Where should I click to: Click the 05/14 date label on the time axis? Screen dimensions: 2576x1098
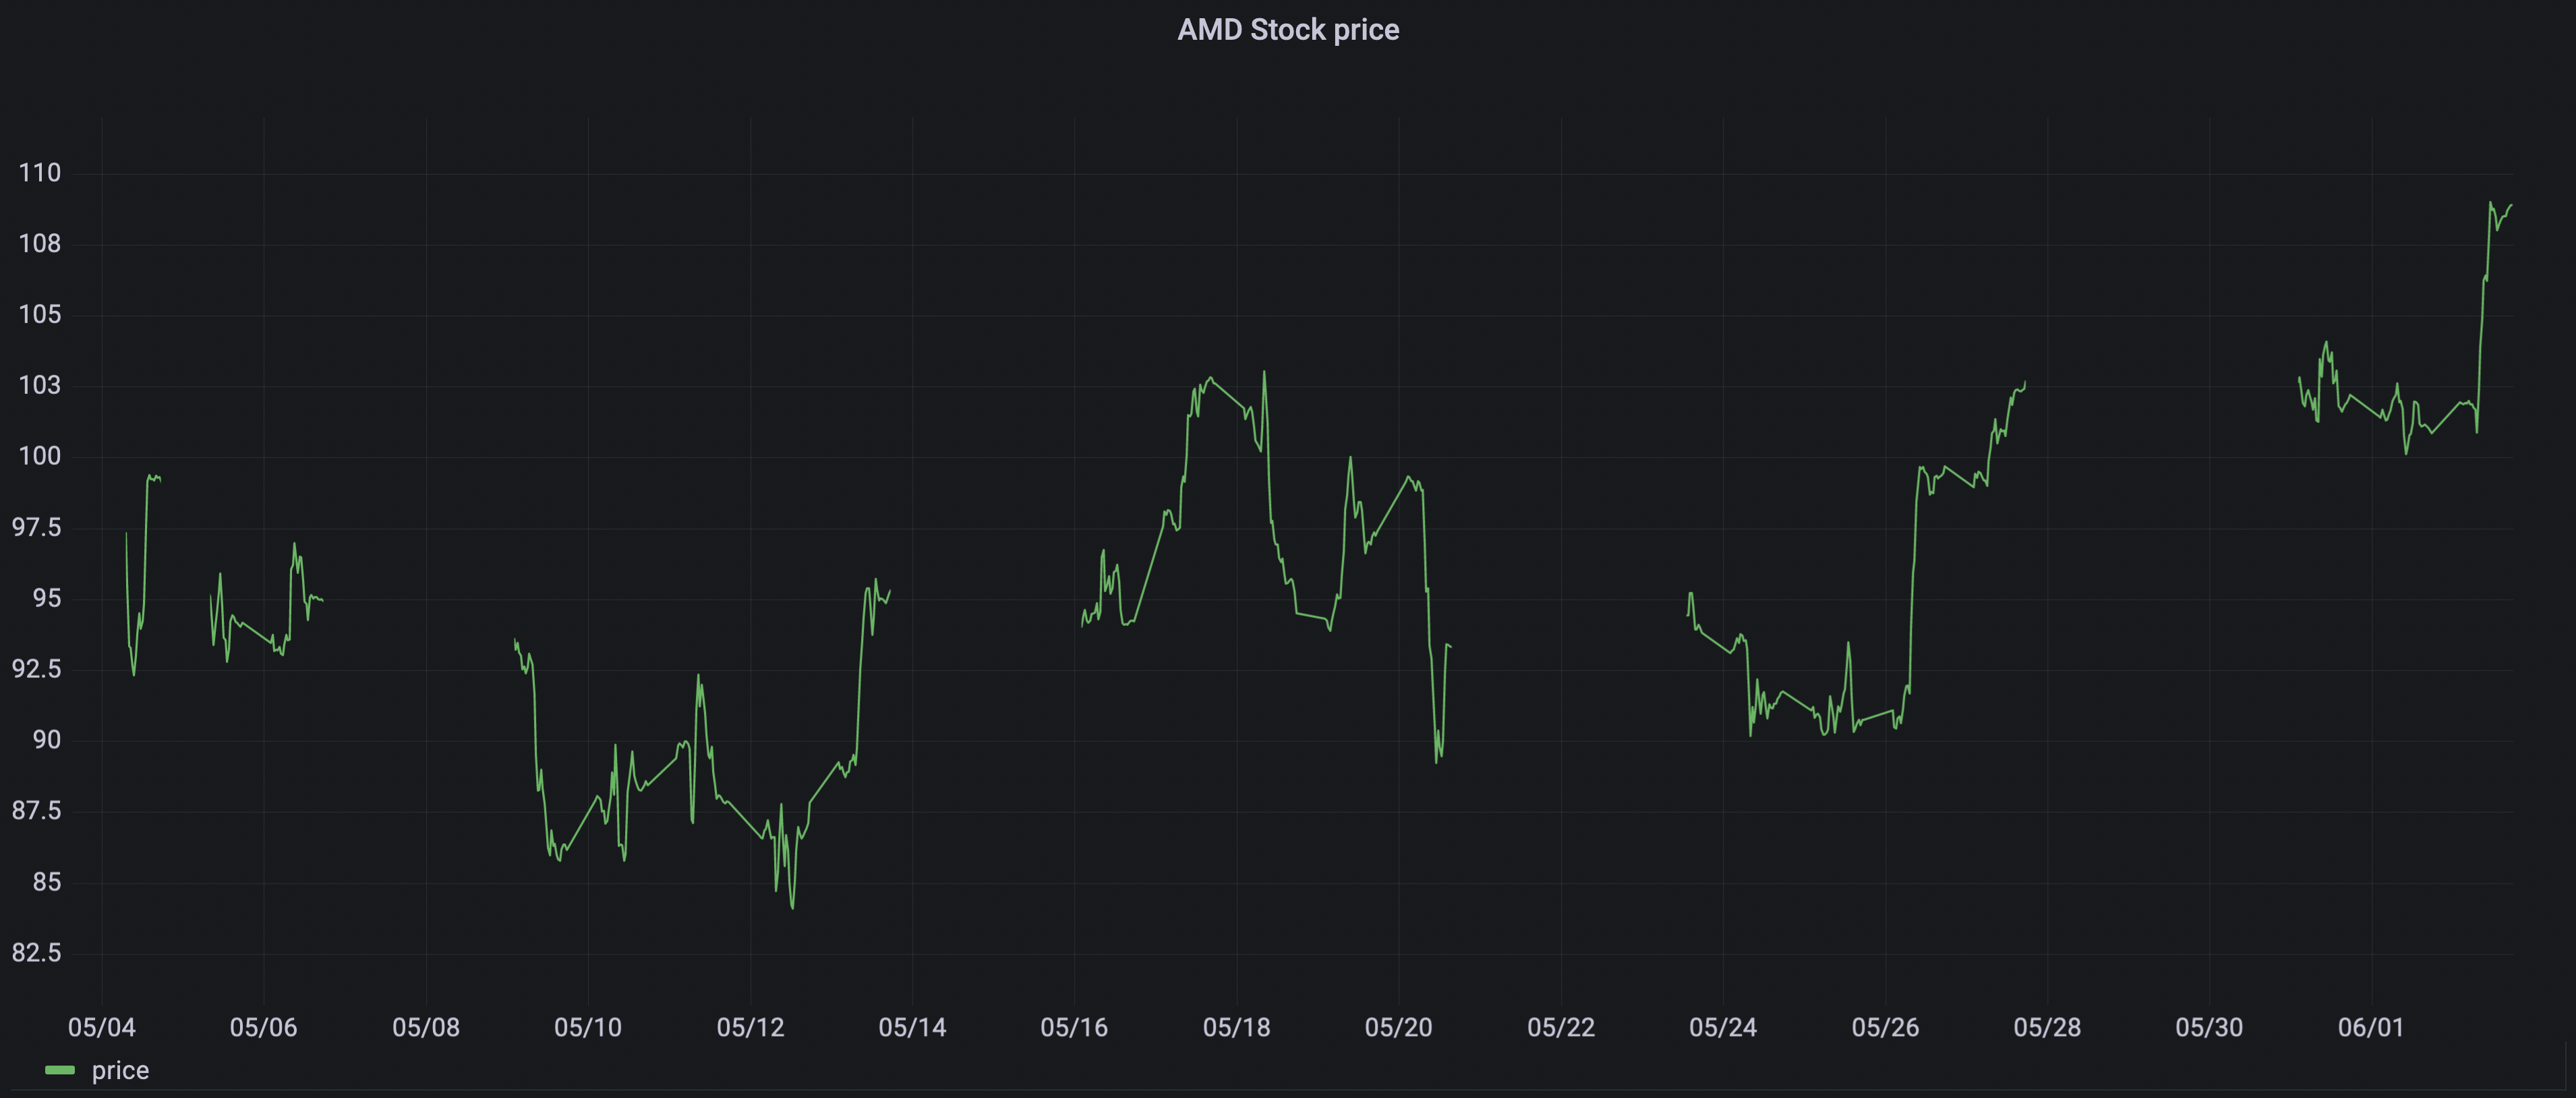tap(912, 1027)
